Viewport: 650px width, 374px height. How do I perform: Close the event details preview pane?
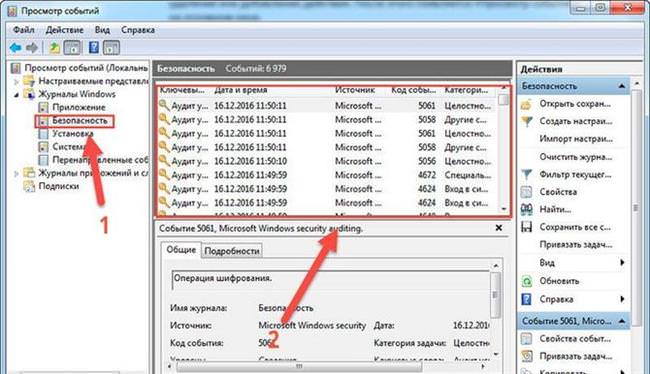pyautogui.click(x=499, y=228)
